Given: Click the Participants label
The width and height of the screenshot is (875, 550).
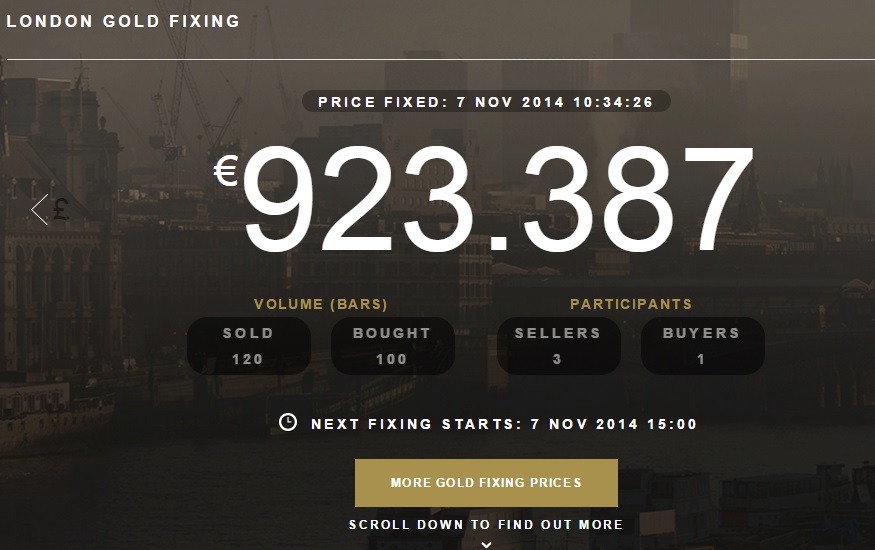Looking at the screenshot, I should (631, 304).
